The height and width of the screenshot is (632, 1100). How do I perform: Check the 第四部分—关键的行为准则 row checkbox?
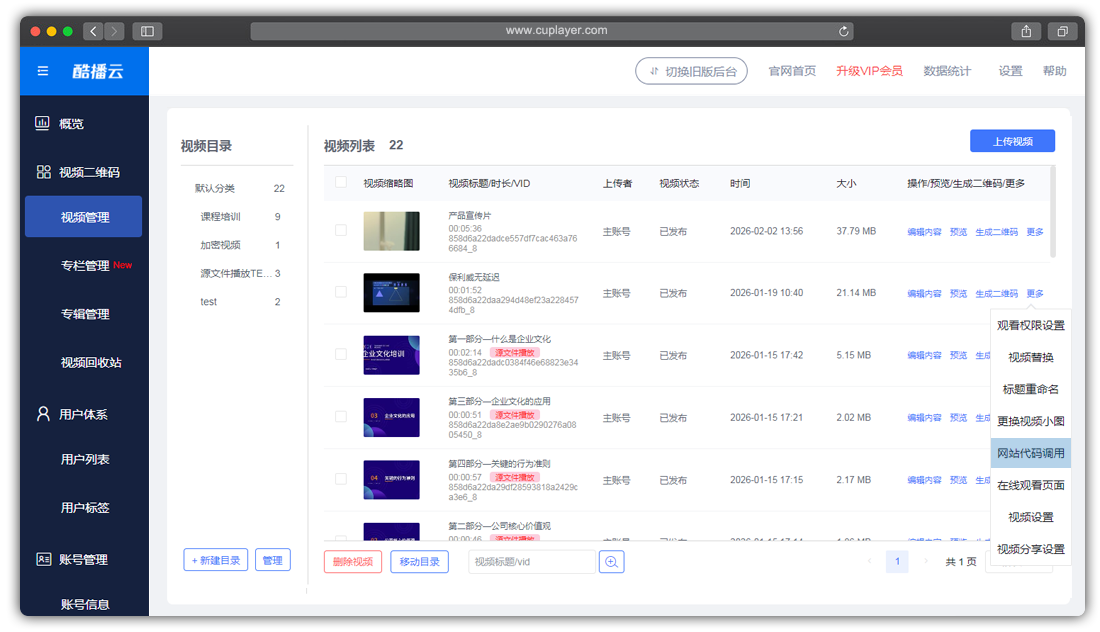pos(341,479)
